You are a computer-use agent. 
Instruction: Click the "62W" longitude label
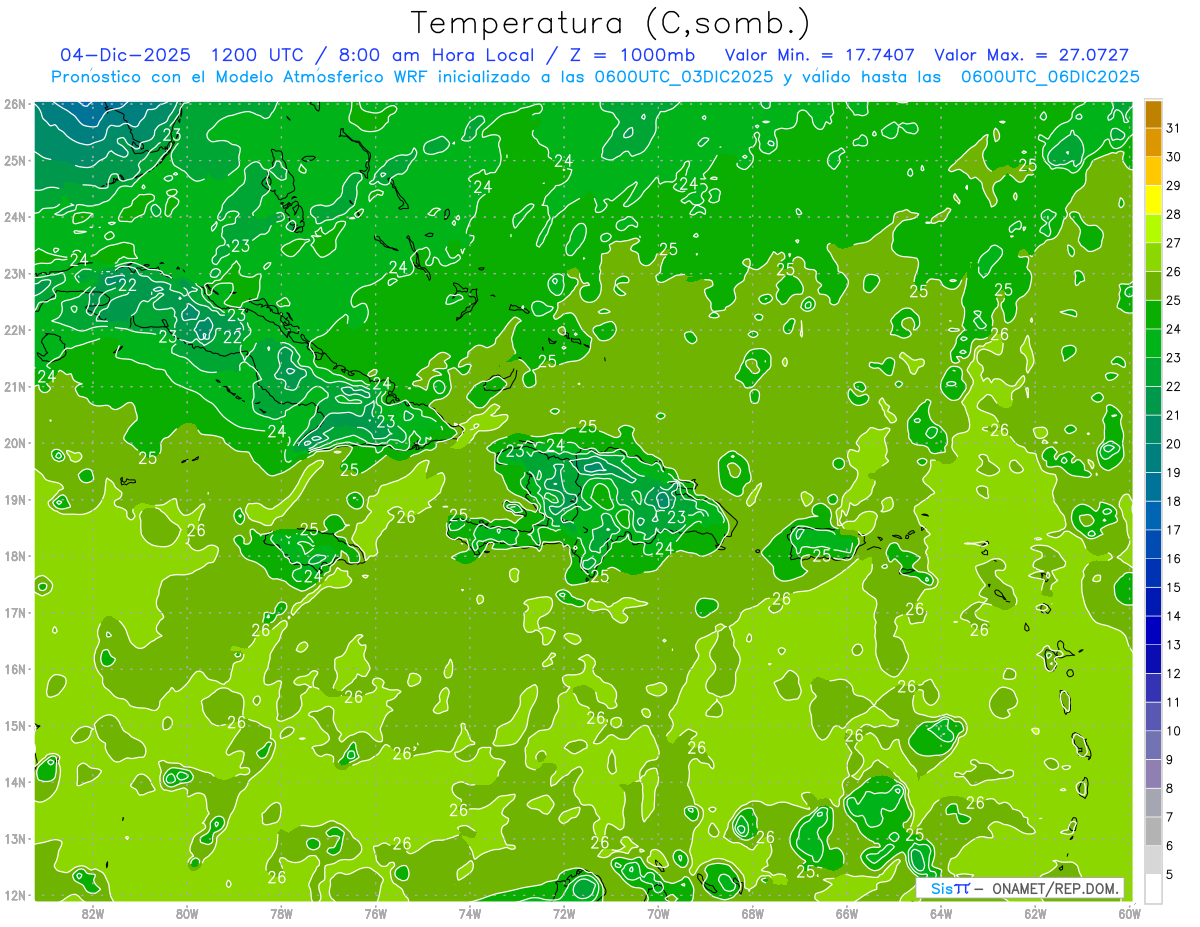coord(1036,912)
